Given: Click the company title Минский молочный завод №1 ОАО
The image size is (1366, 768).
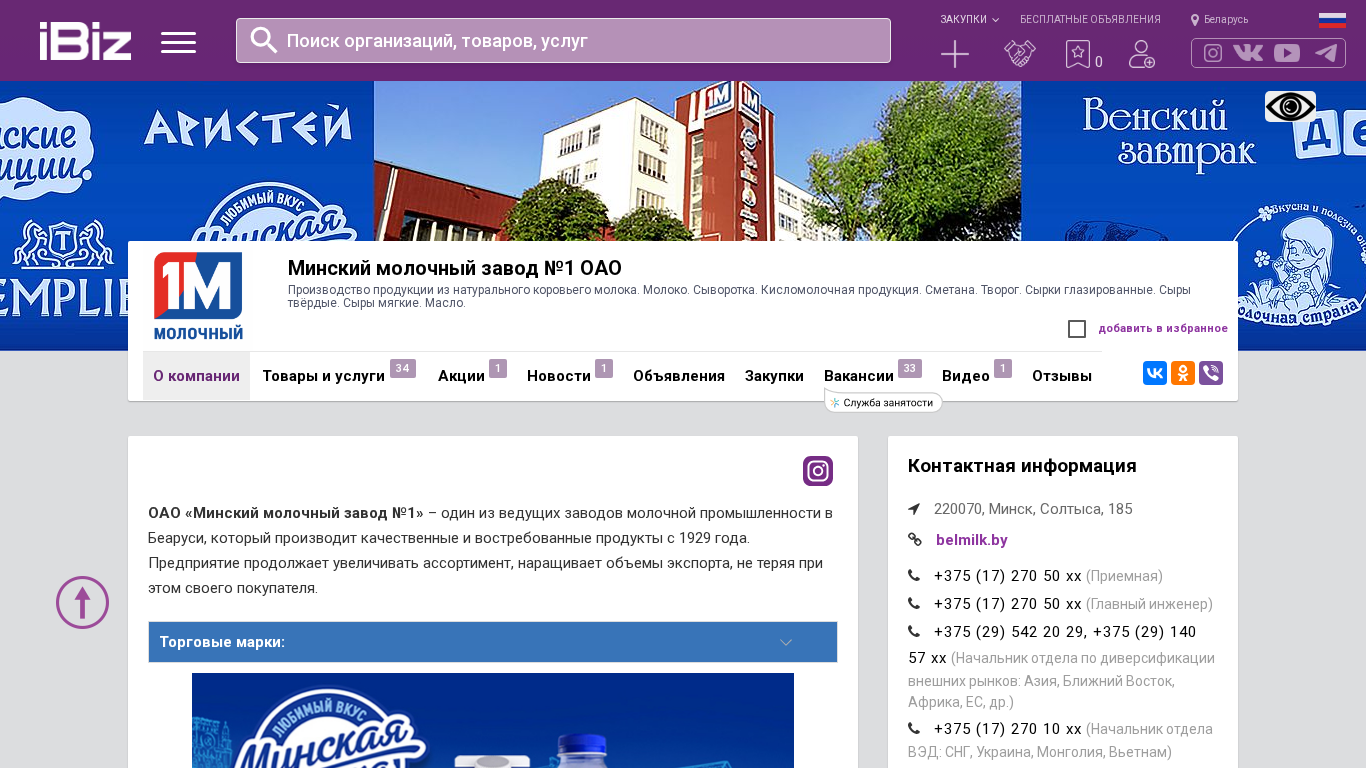Looking at the screenshot, I should [455, 268].
